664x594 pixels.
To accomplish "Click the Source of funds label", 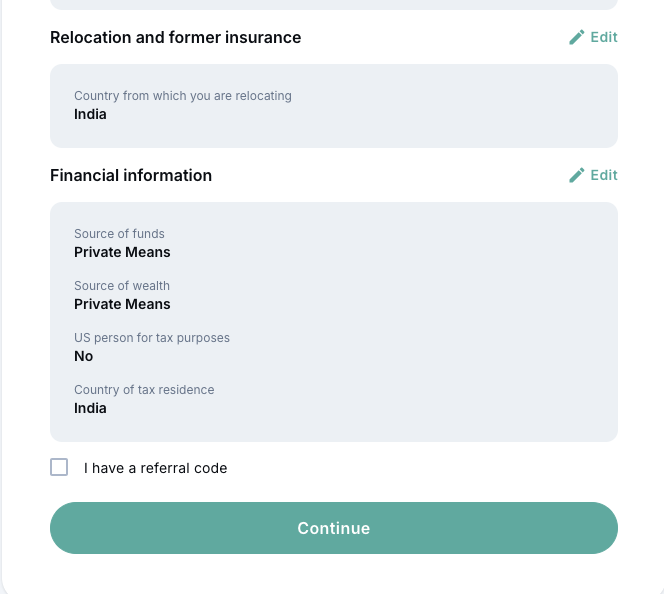I will (x=119, y=234).
